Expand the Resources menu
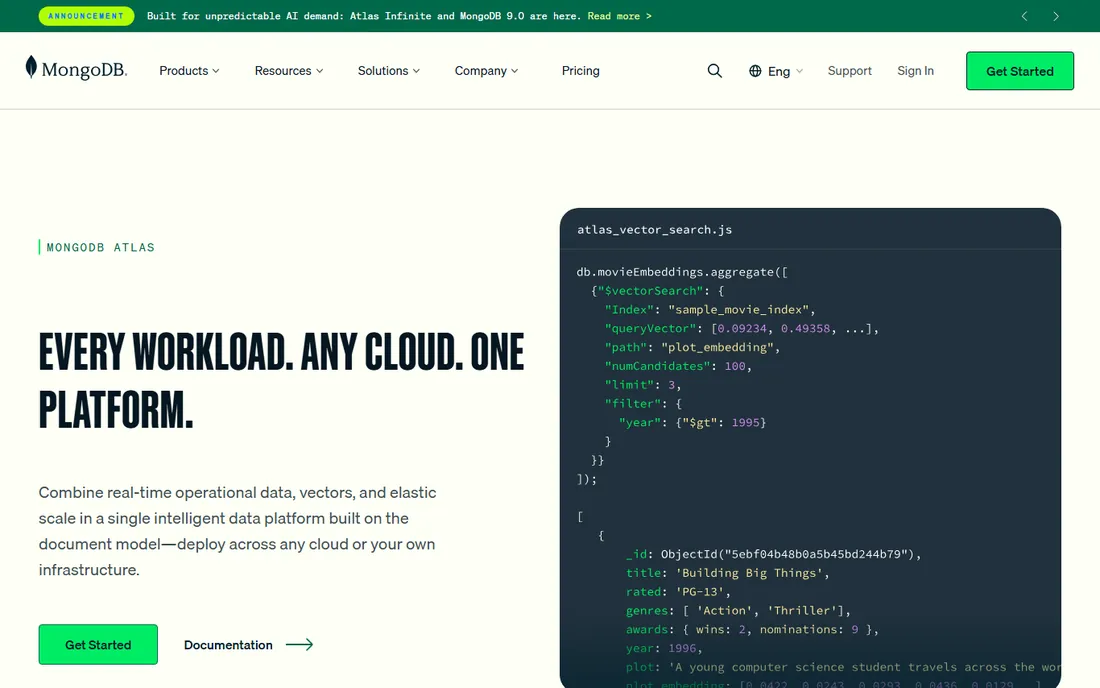The height and width of the screenshot is (688, 1100). (x=289, y=71)
